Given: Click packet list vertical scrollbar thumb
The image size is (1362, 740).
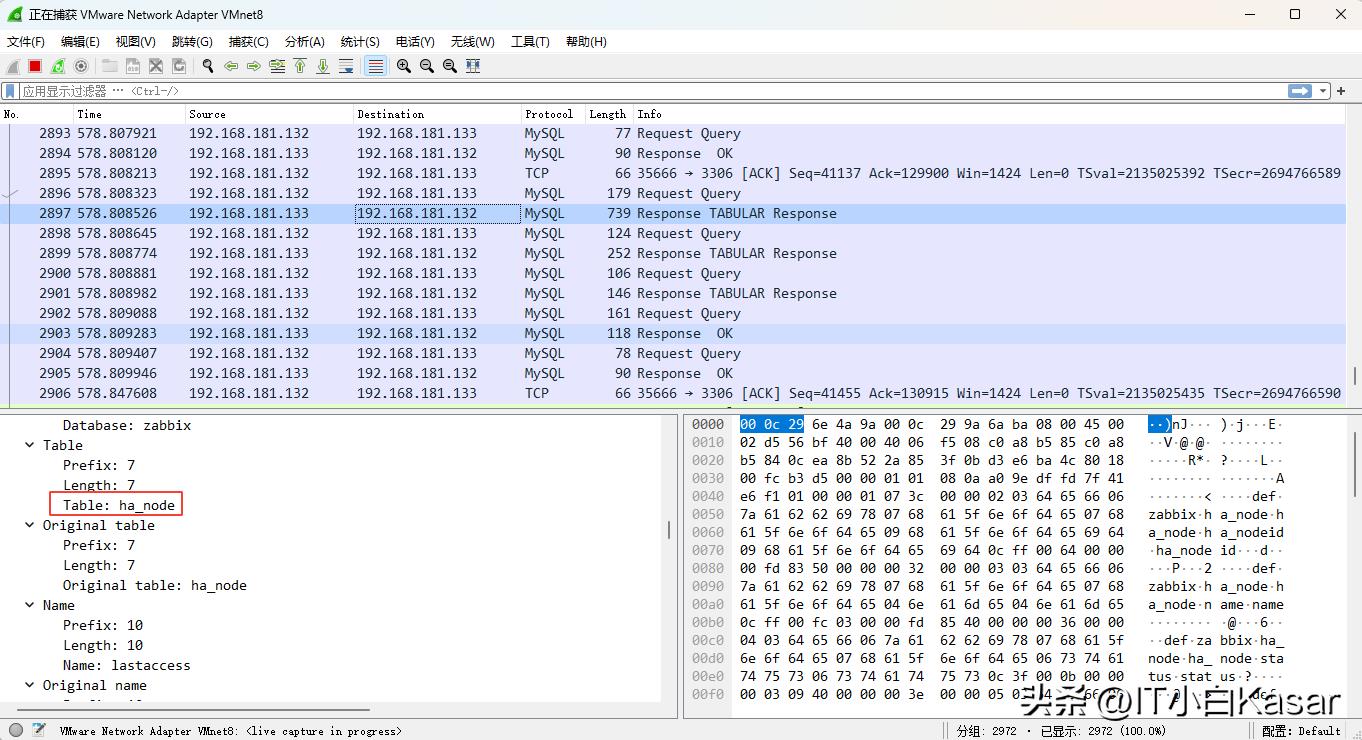Looking at the screenshot, I should [x=1354, y=376].
